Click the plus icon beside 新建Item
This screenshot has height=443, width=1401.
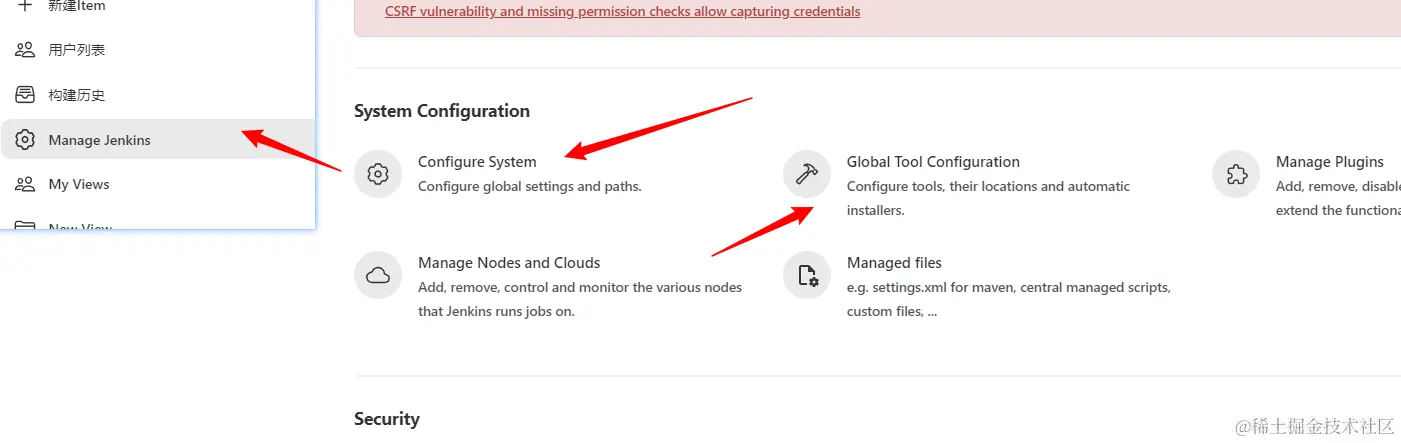[x=25, y=6]
